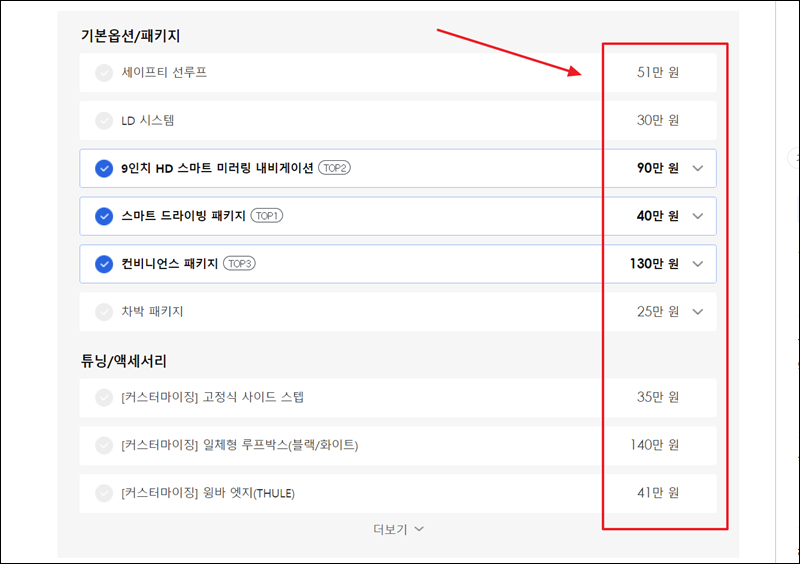Click the 35만 원 price
800x564 pixels.
[658, 397]
